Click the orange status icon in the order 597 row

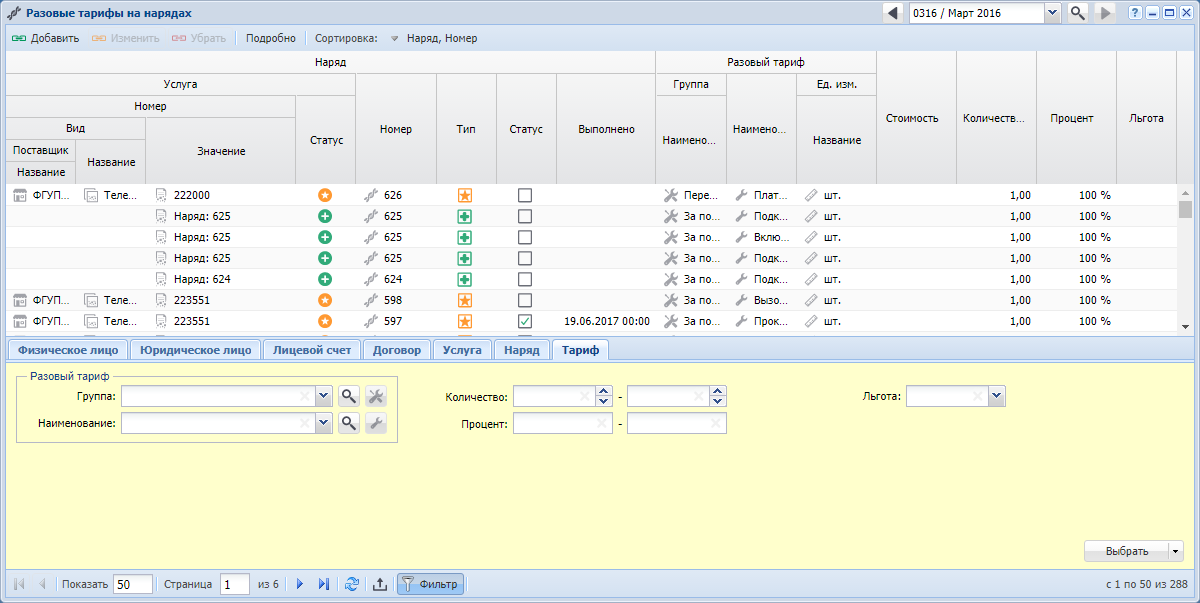pos(325,321)
